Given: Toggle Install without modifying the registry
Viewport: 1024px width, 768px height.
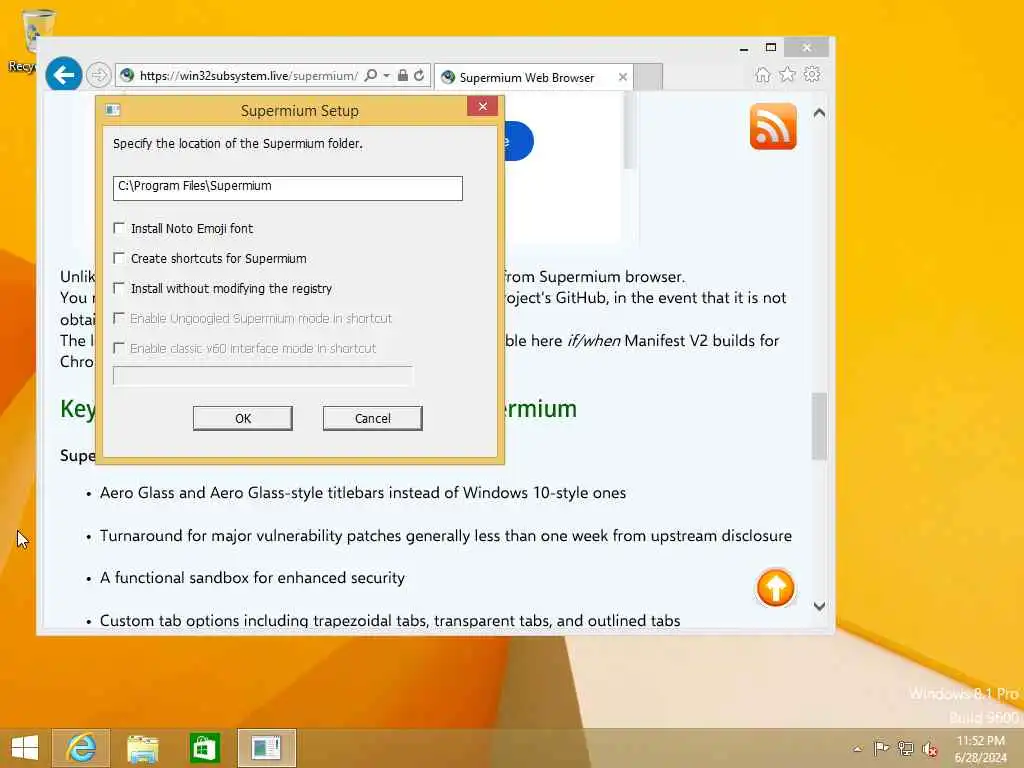Looking at the screenshot, I should 119,288.
